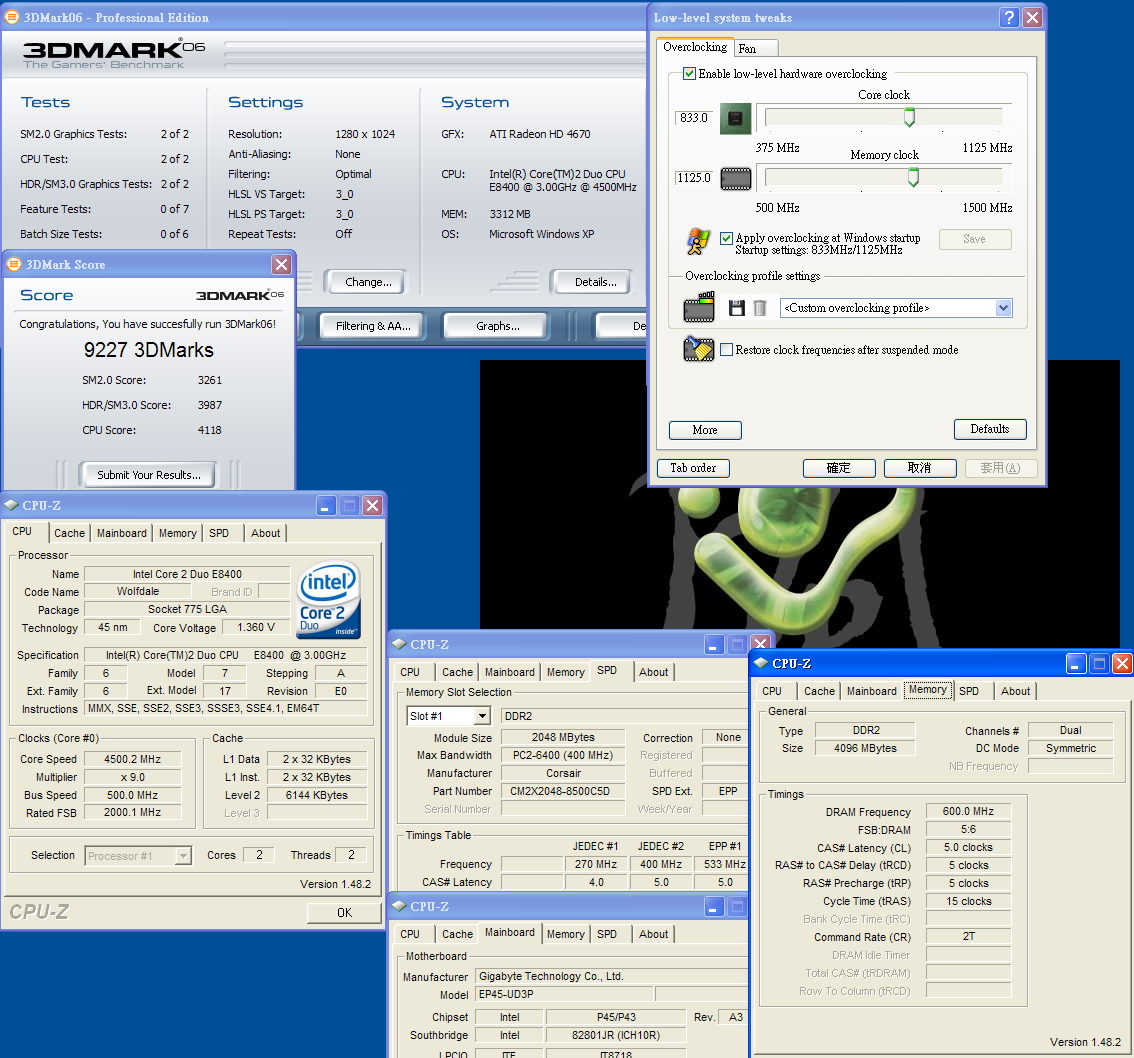This screenshot has width=1134, height=1058.
Task: Click the help question mark button
Action: click(x=1010, y=17)
